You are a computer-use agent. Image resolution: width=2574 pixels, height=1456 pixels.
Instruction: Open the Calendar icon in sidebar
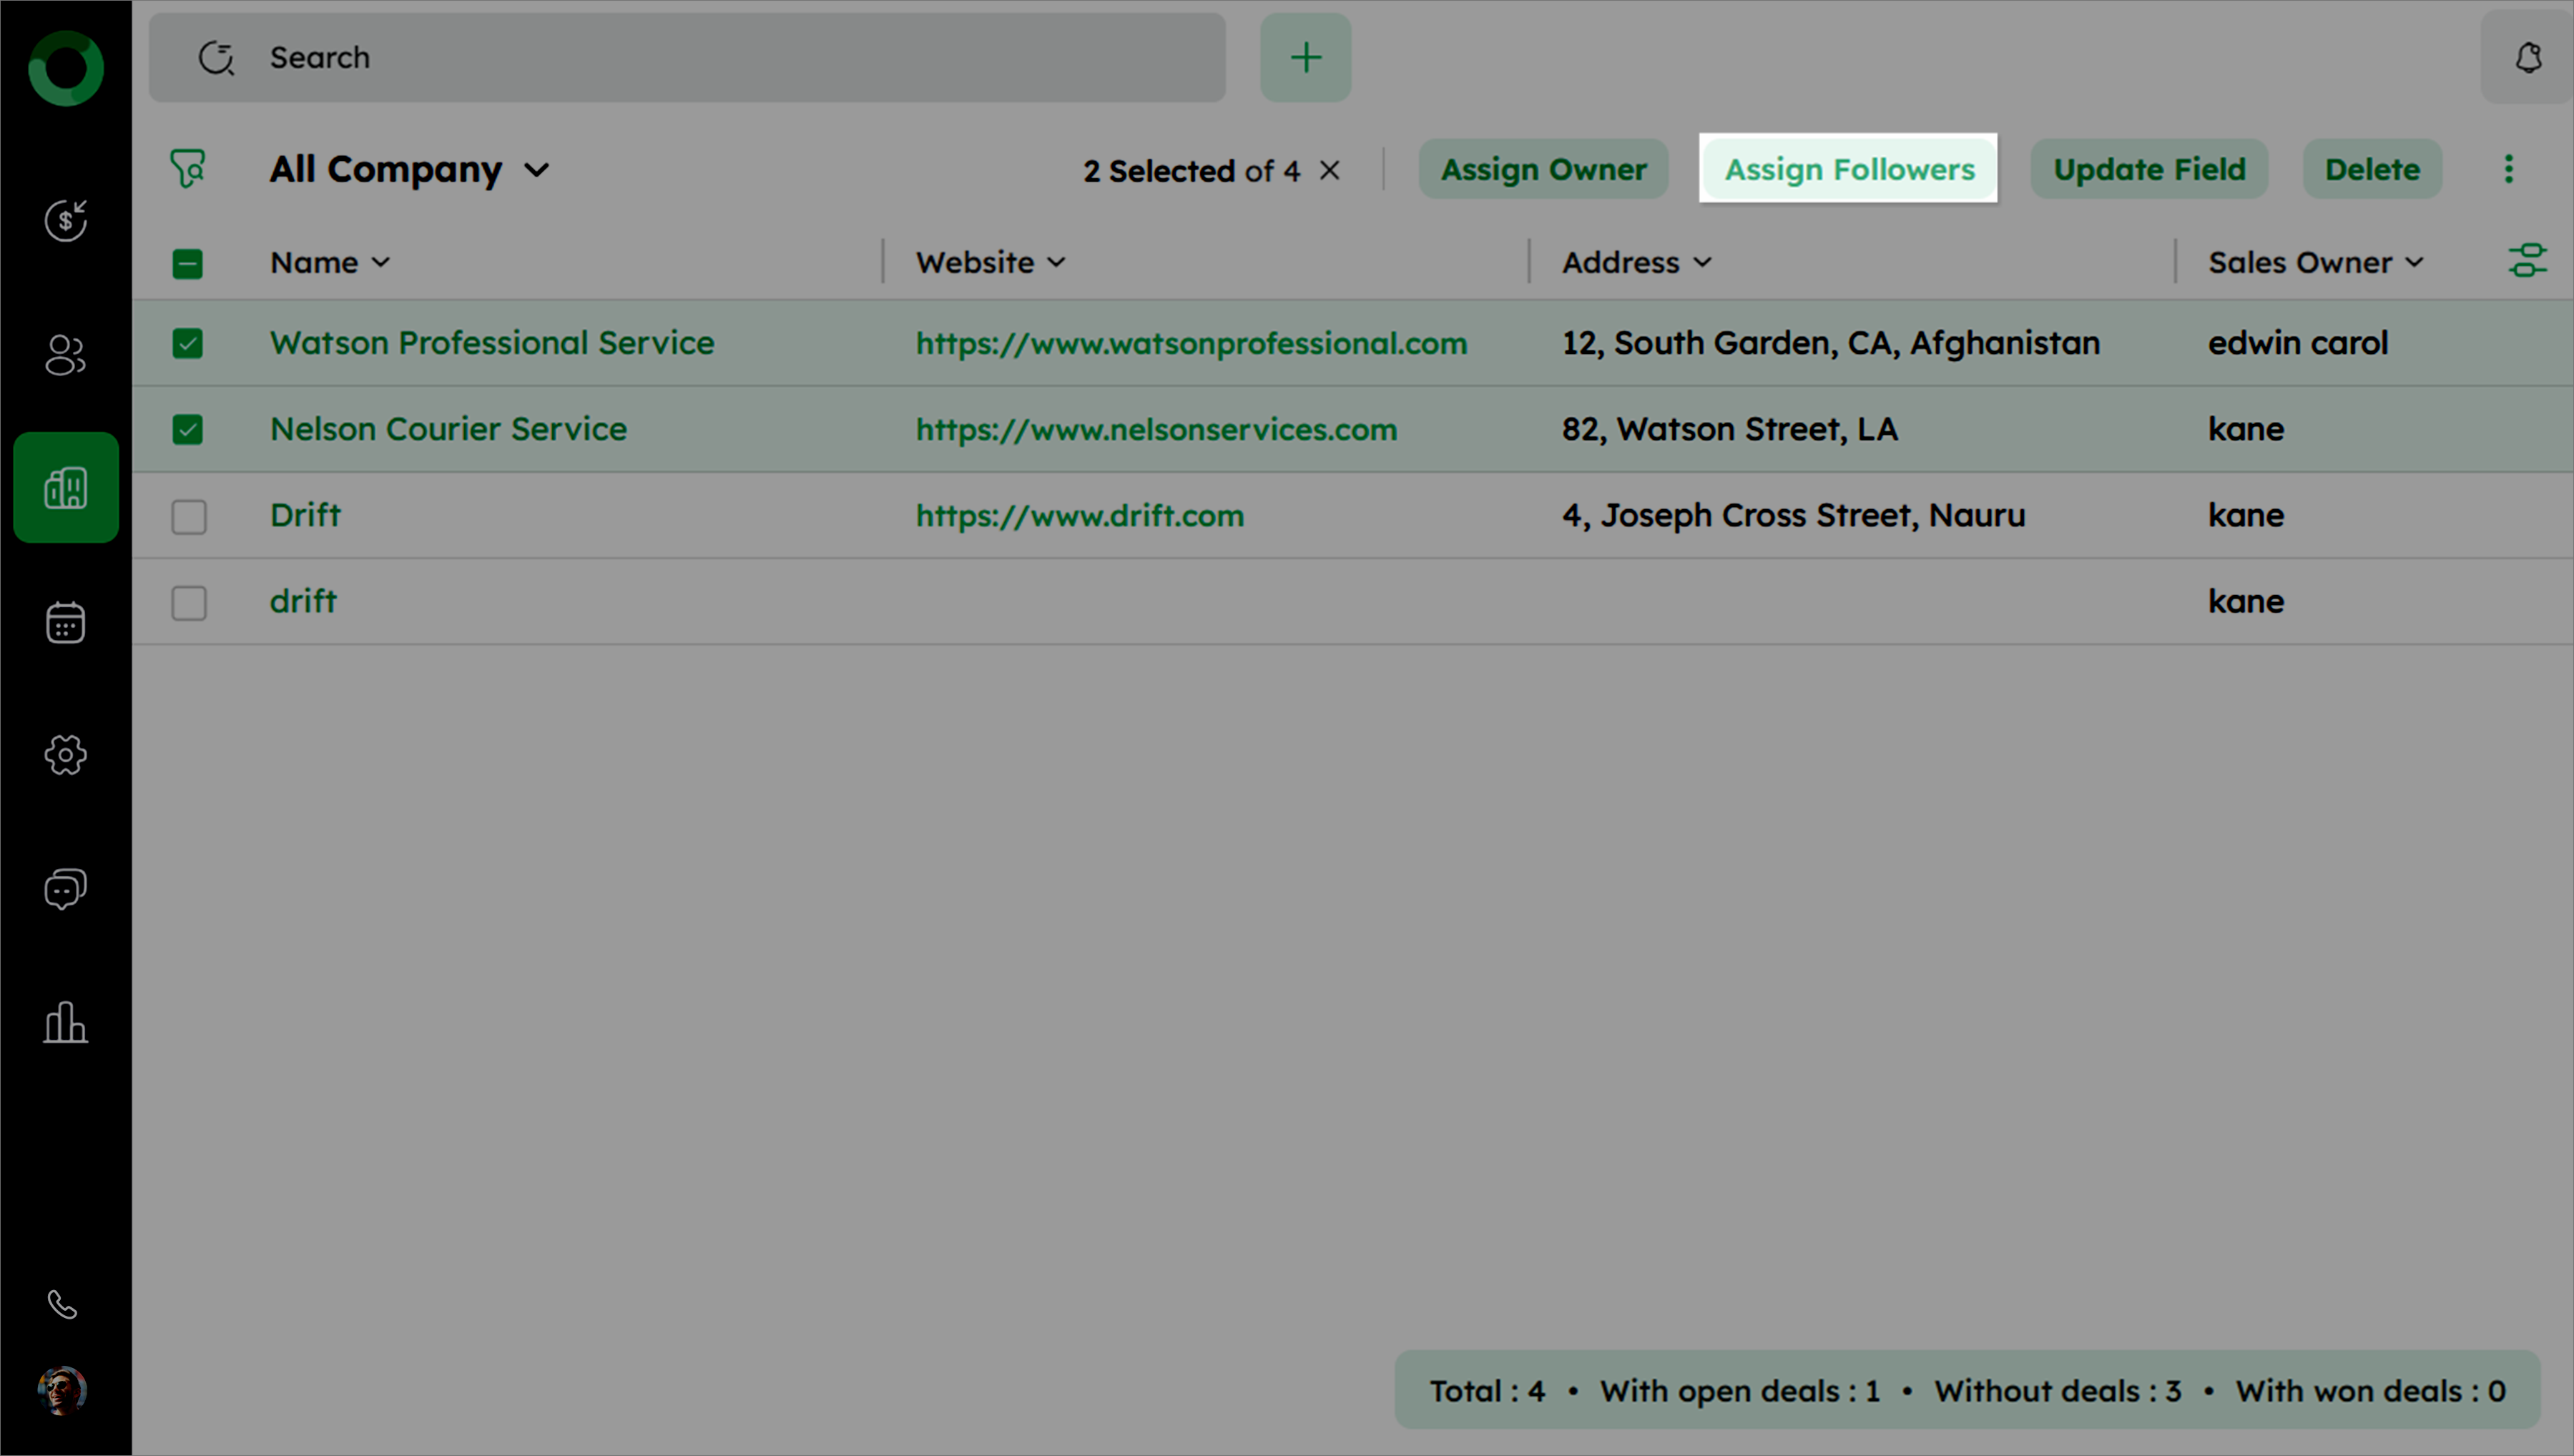point(66,622)
